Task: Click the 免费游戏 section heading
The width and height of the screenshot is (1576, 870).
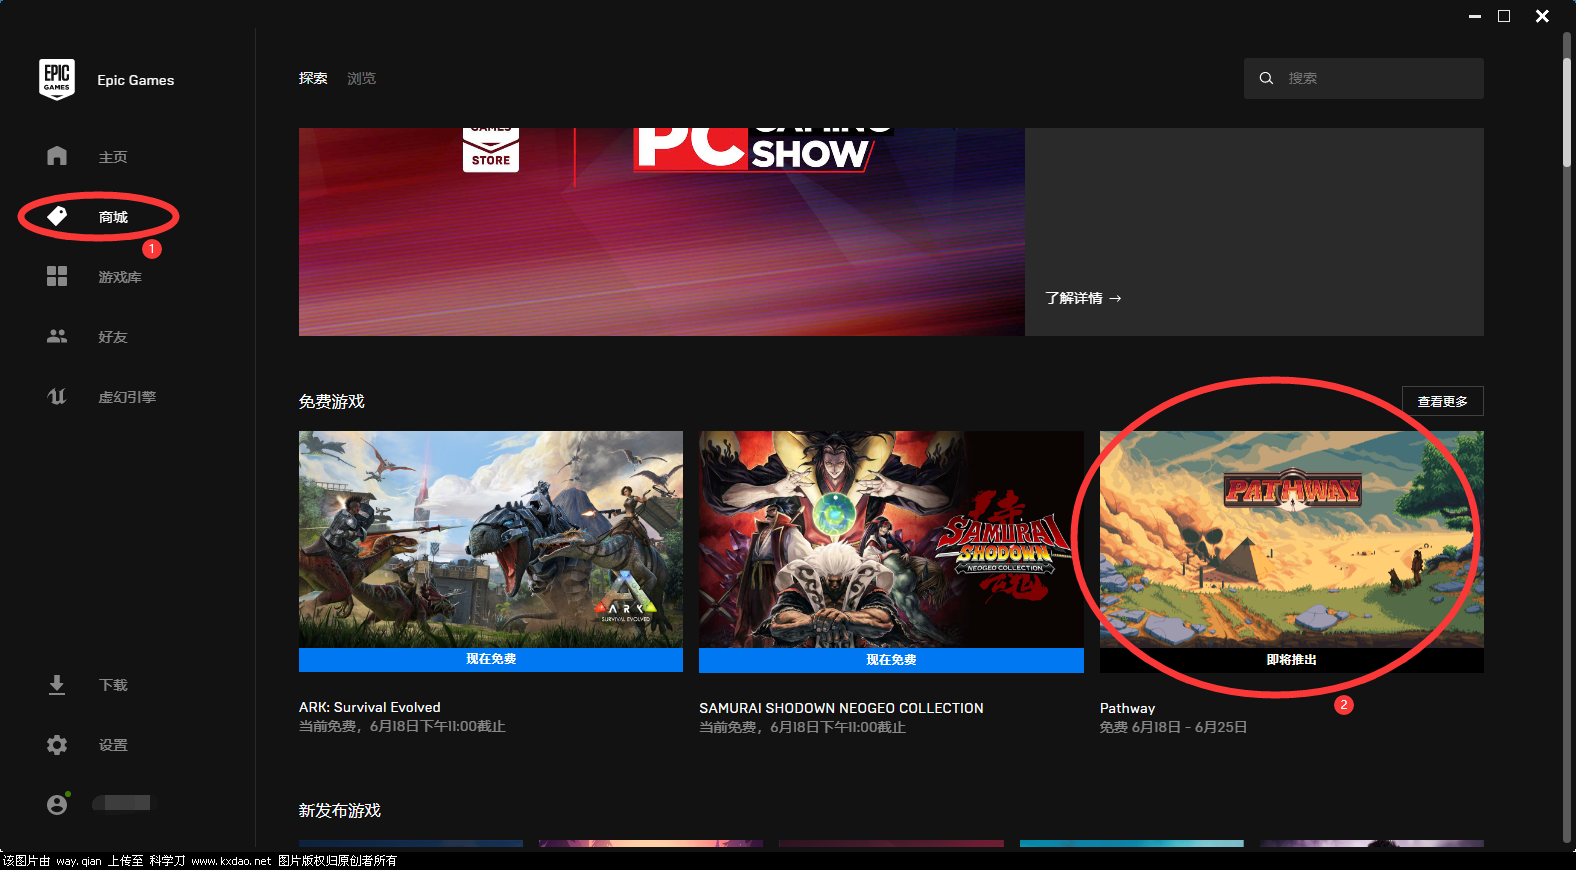Action: tap(331, 401)
